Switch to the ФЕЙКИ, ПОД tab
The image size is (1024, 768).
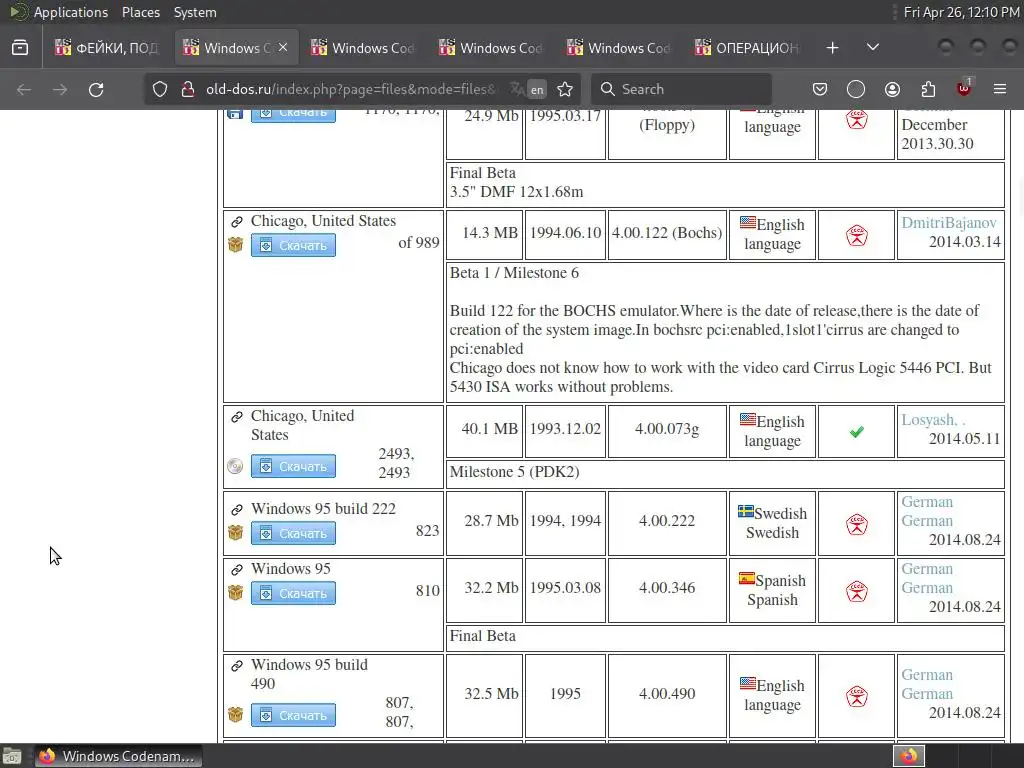click(x=108, y=48)
